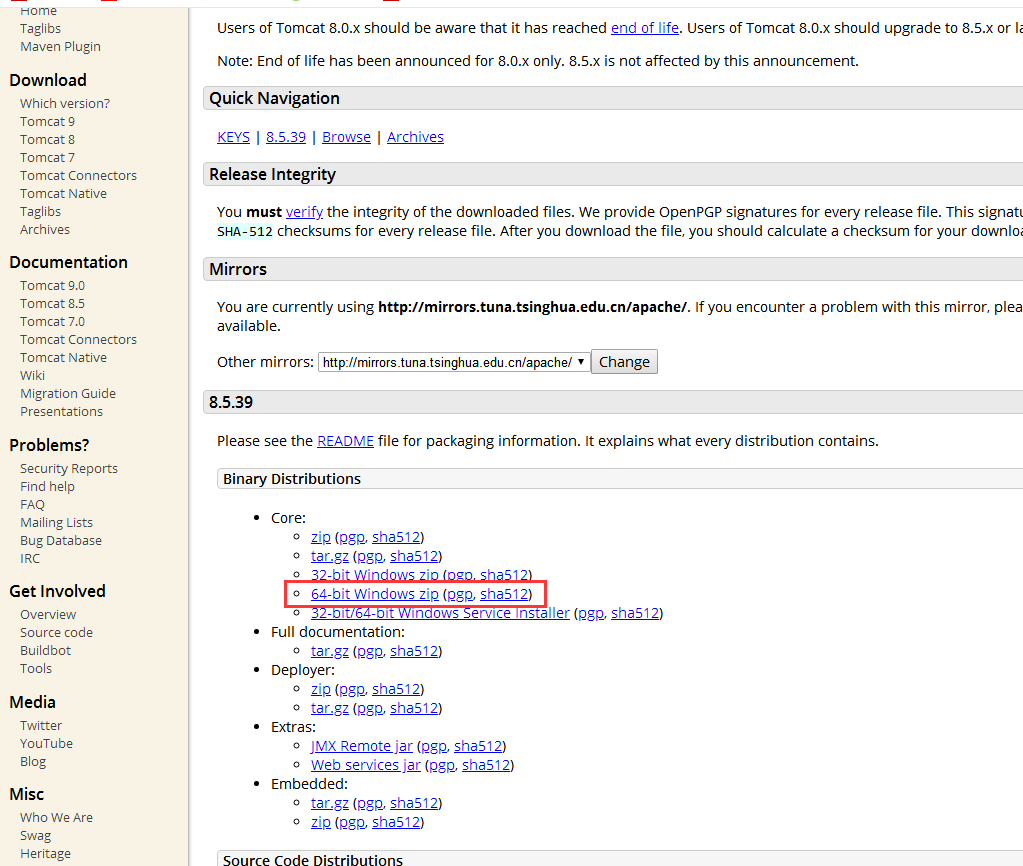Image resolution: width=1023 pixels, height=866 pixels.
Task: Open pgp for Web services jar
Action: point(442,765)
